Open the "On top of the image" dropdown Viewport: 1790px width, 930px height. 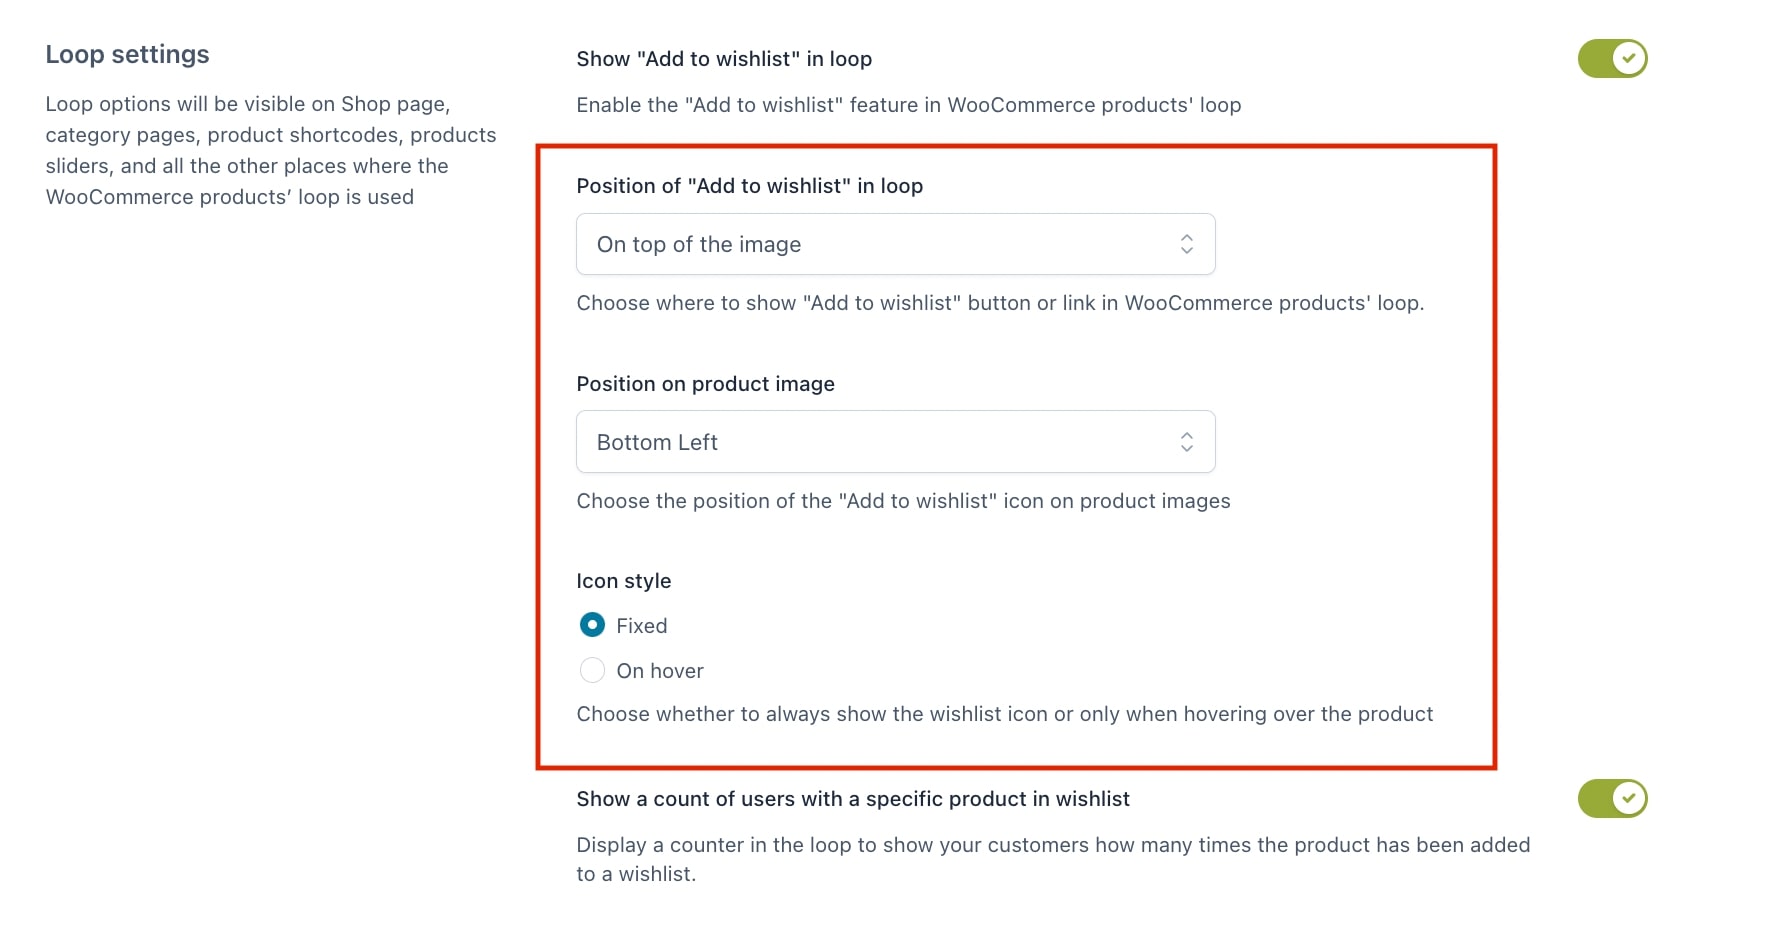click(896, 244)
